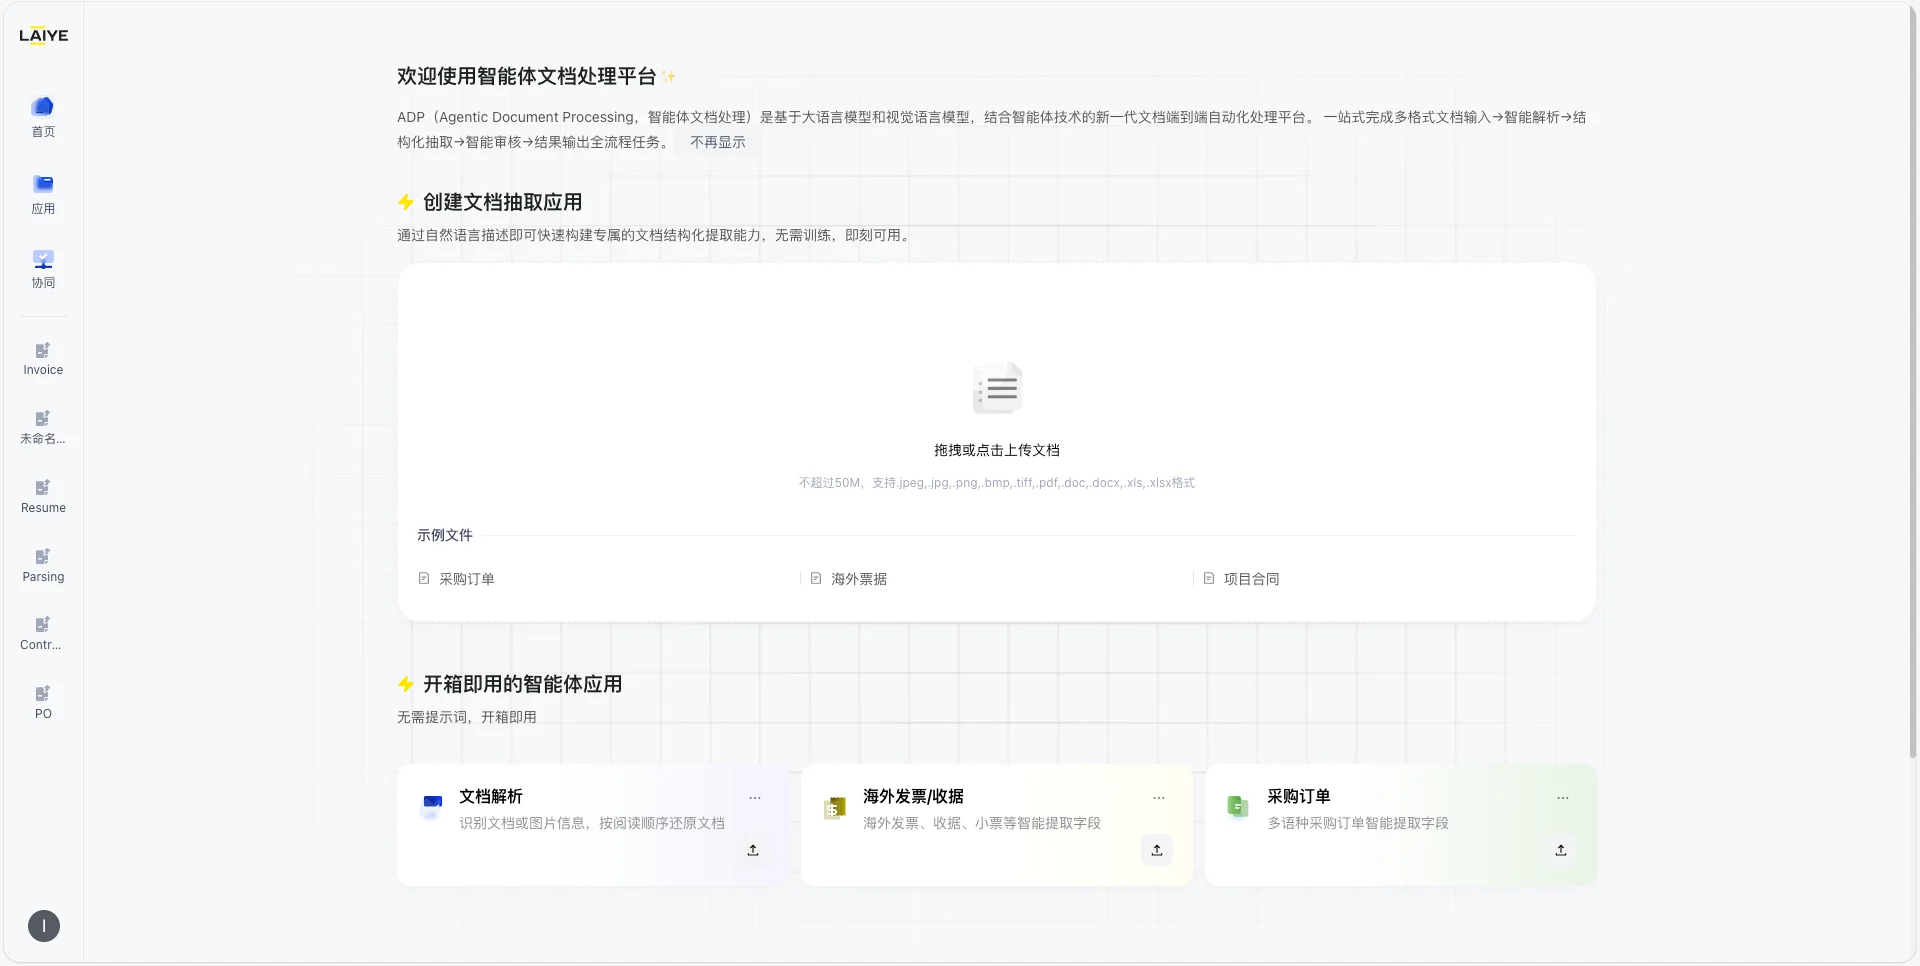Select the 采购订单 sample file

point(457,579)
